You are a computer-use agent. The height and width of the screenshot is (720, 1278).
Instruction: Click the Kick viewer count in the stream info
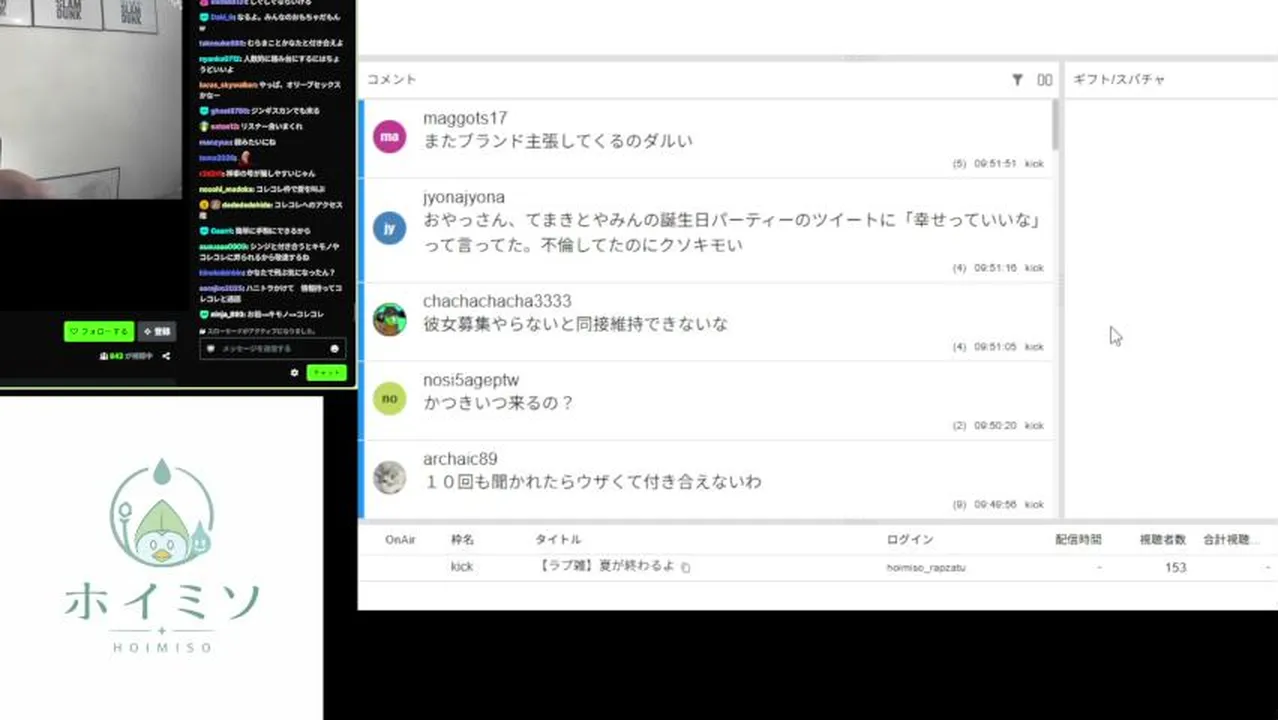pos(126,356)
